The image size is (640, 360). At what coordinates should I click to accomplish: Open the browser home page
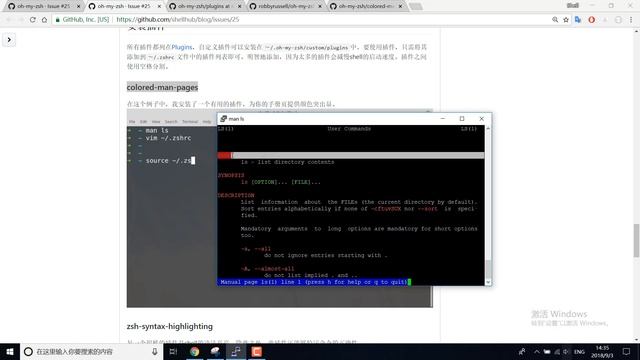point(44,20)
